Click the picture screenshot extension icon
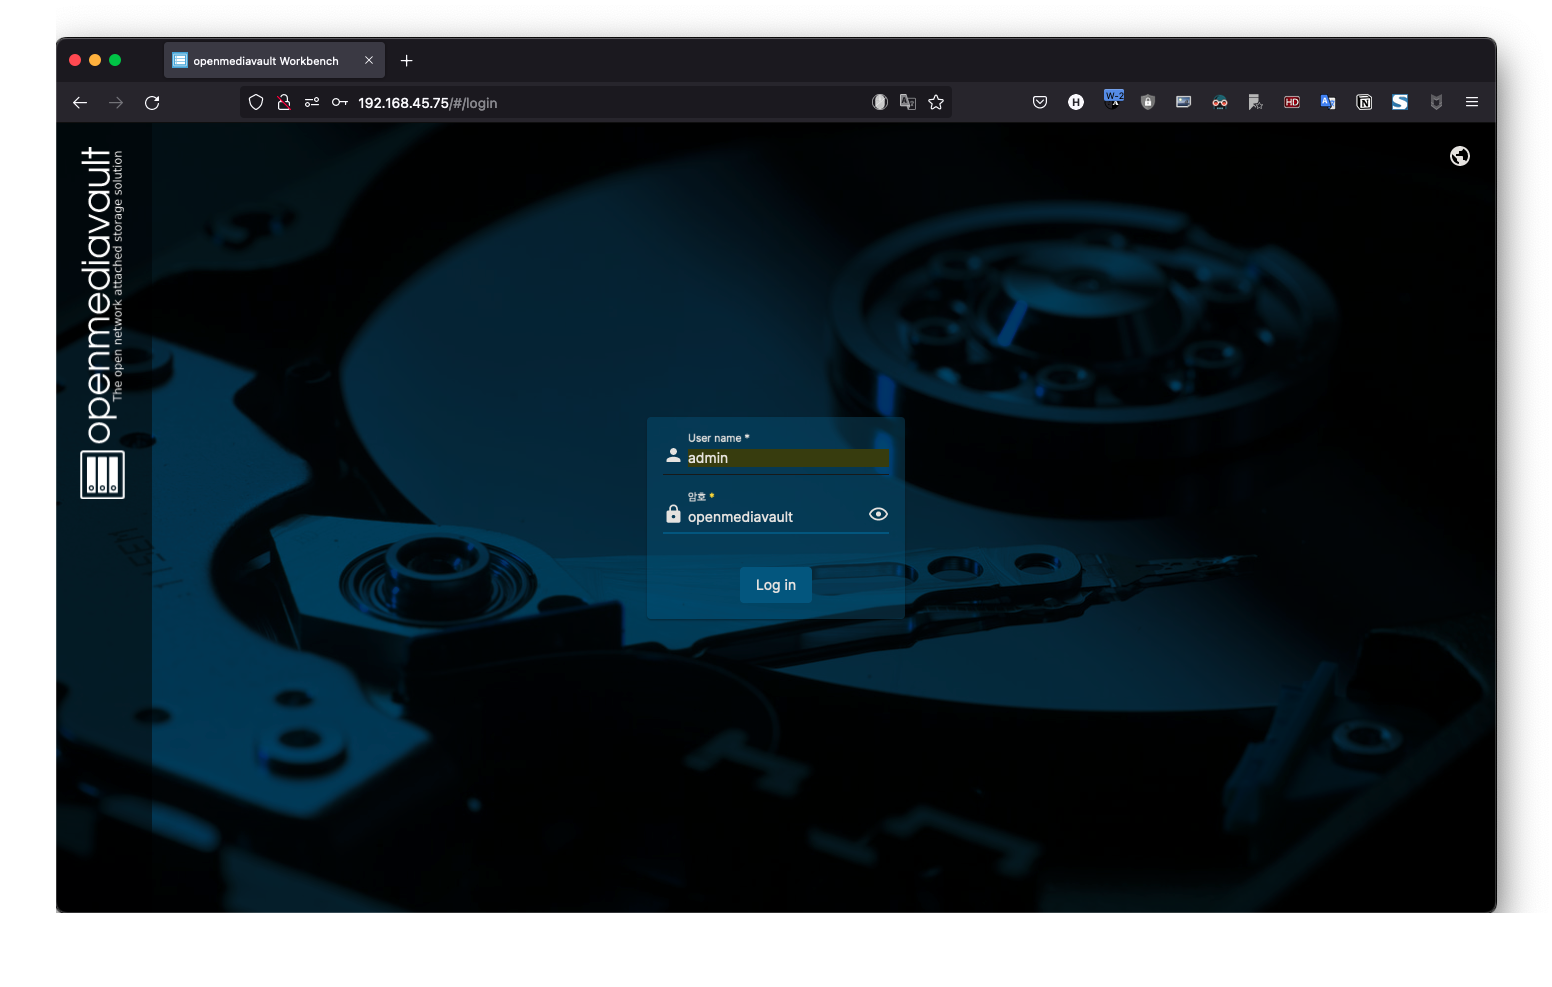Viewport: 1552px width, 987px height. pos(1184,102)
